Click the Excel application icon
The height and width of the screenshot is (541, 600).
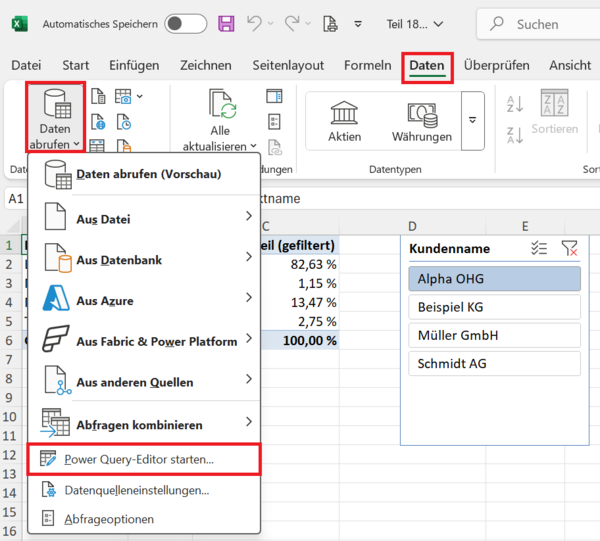coord(20,24)
